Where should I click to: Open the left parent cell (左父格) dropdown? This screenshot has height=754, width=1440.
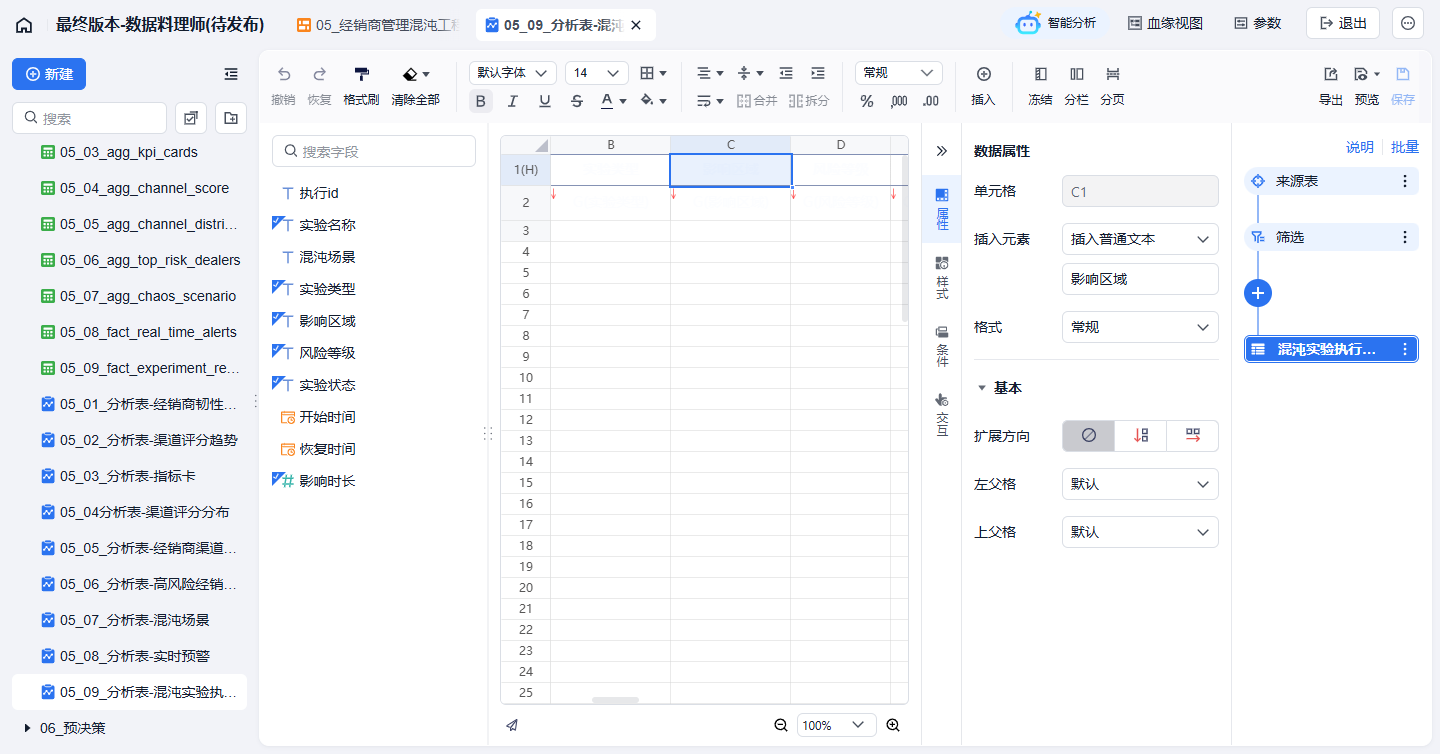pyautogui.click(x=1140, y=484)
